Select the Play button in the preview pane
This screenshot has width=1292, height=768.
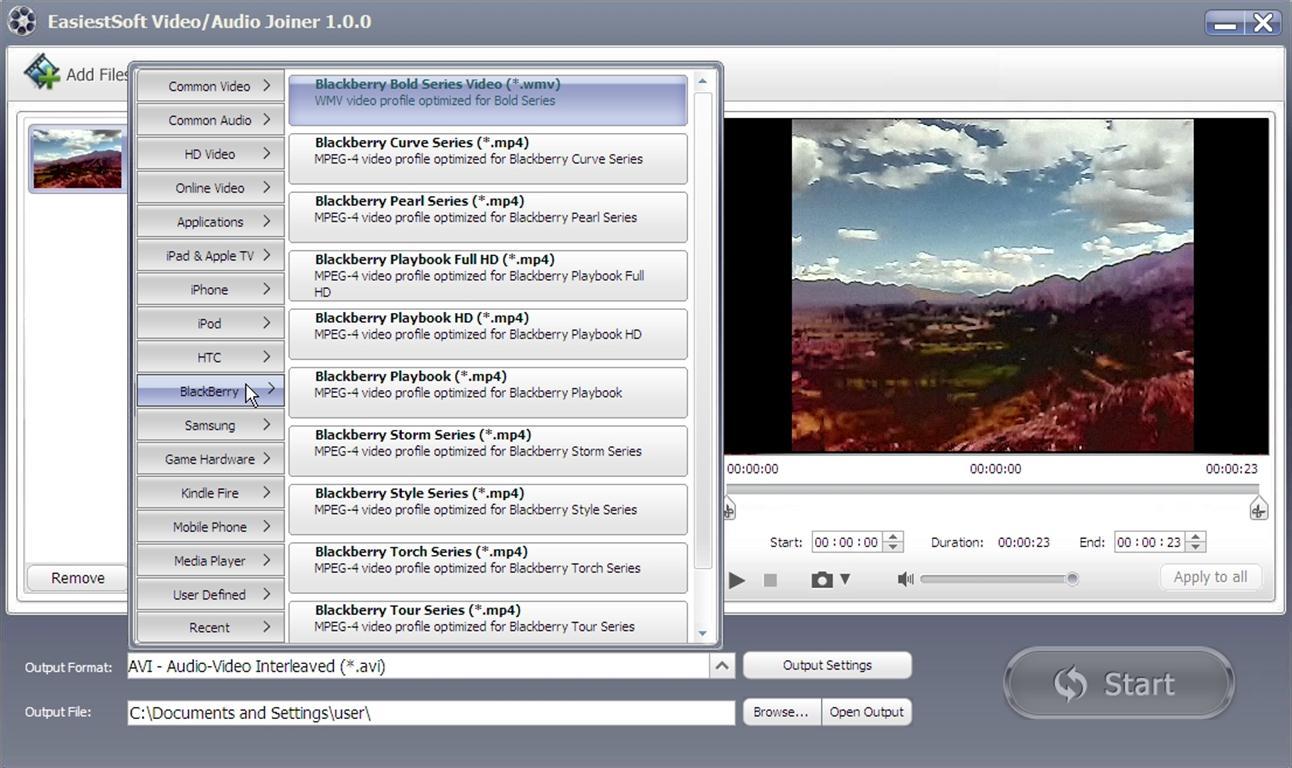(737, 580)
